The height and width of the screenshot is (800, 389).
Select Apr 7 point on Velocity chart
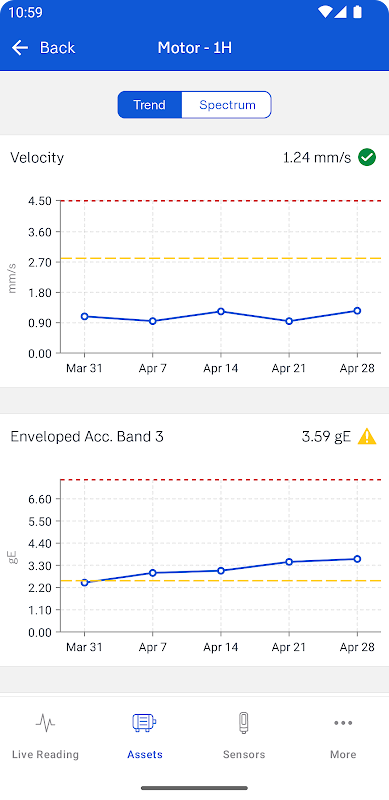pyautogui.click(x=152, y=321)
